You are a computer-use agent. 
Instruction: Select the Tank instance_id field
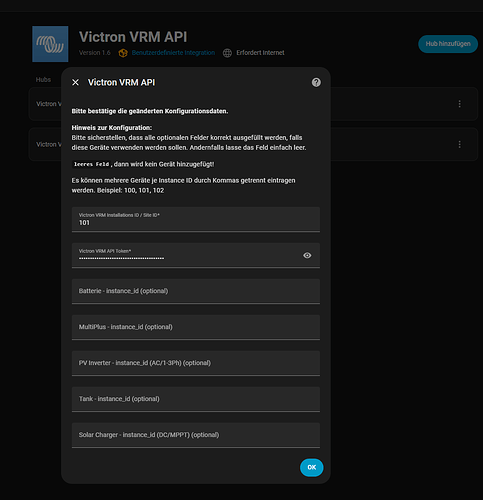196,399
